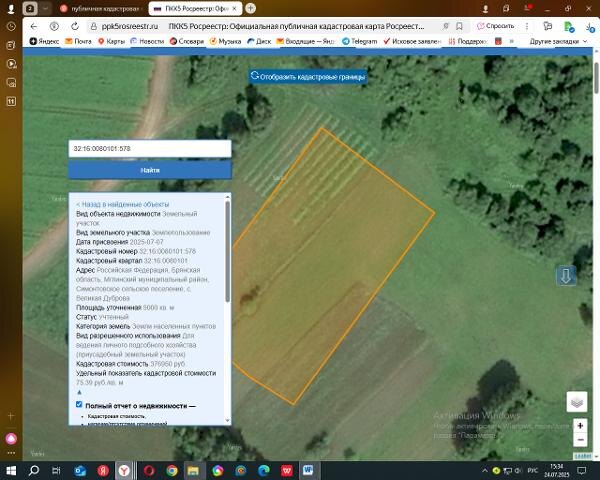Open the Новости bookmark
The image size is (600, 480).
[147, 41]
